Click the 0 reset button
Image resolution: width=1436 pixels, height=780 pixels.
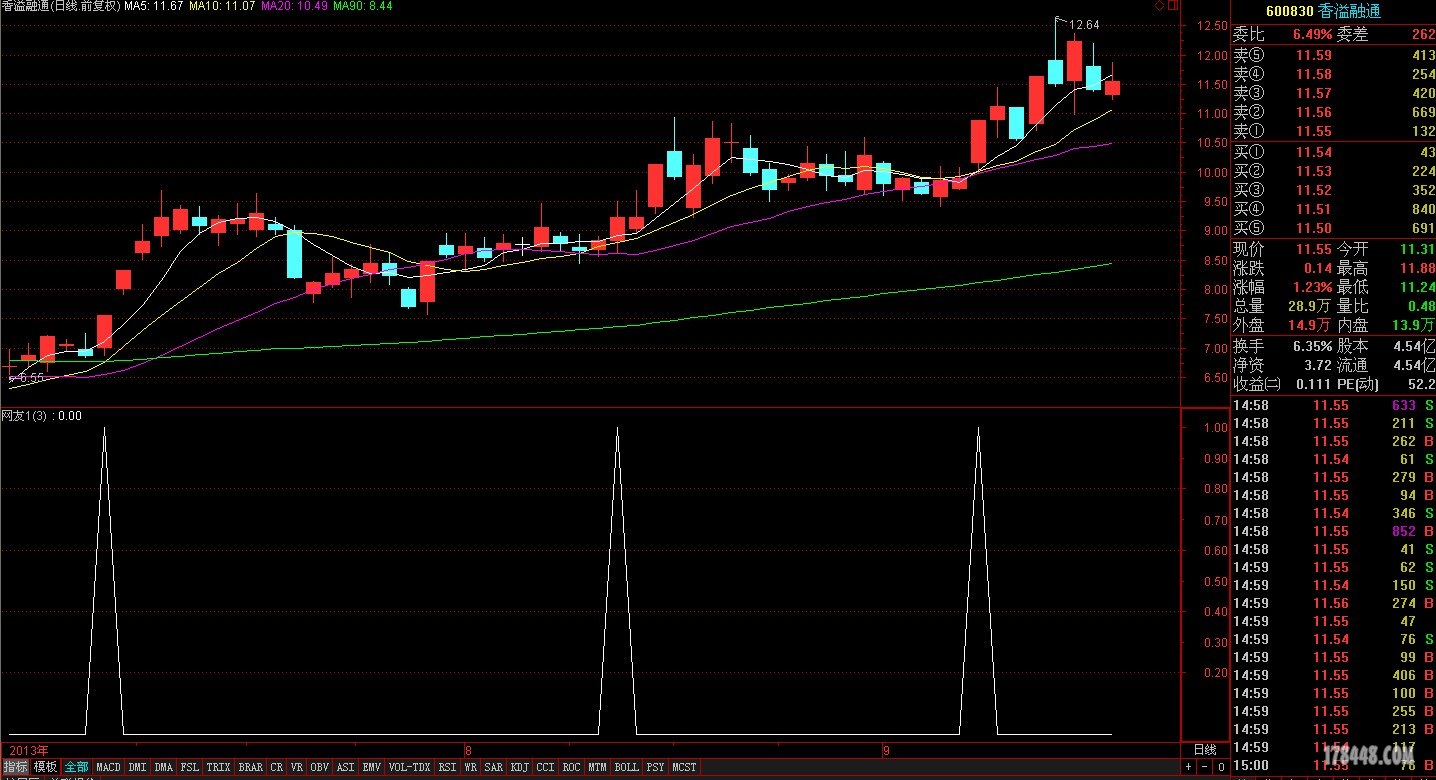[1220, 767]
